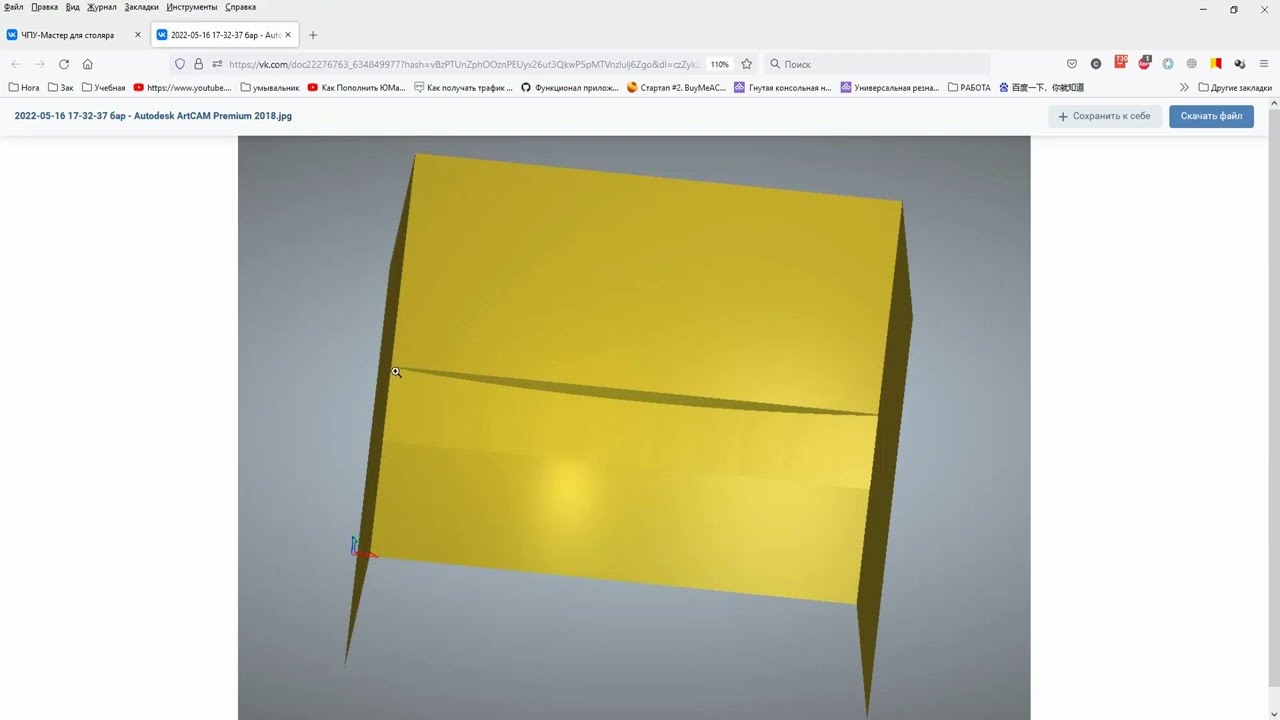Click the vk.com URL address field
The height and width of the screenshot is (720, 1280).
click(x=463, y=64)
